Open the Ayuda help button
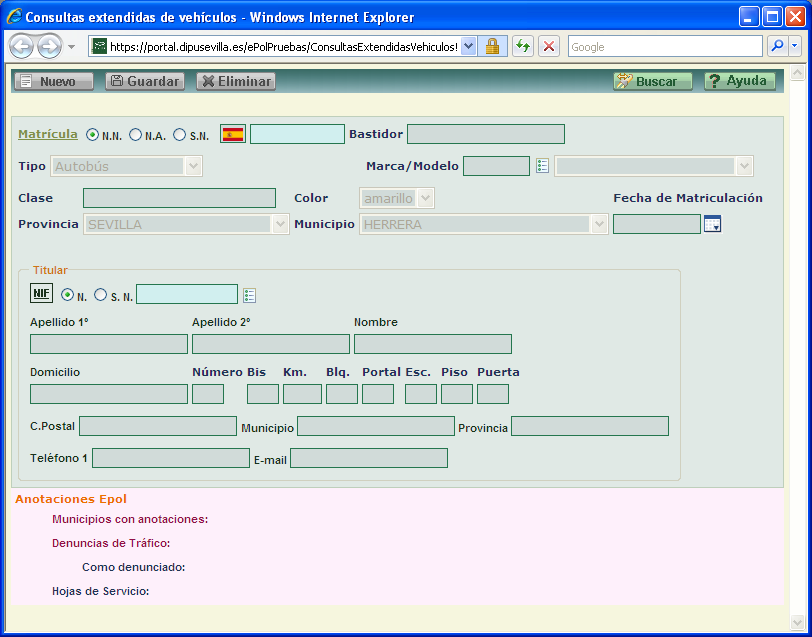 point(738,82)
